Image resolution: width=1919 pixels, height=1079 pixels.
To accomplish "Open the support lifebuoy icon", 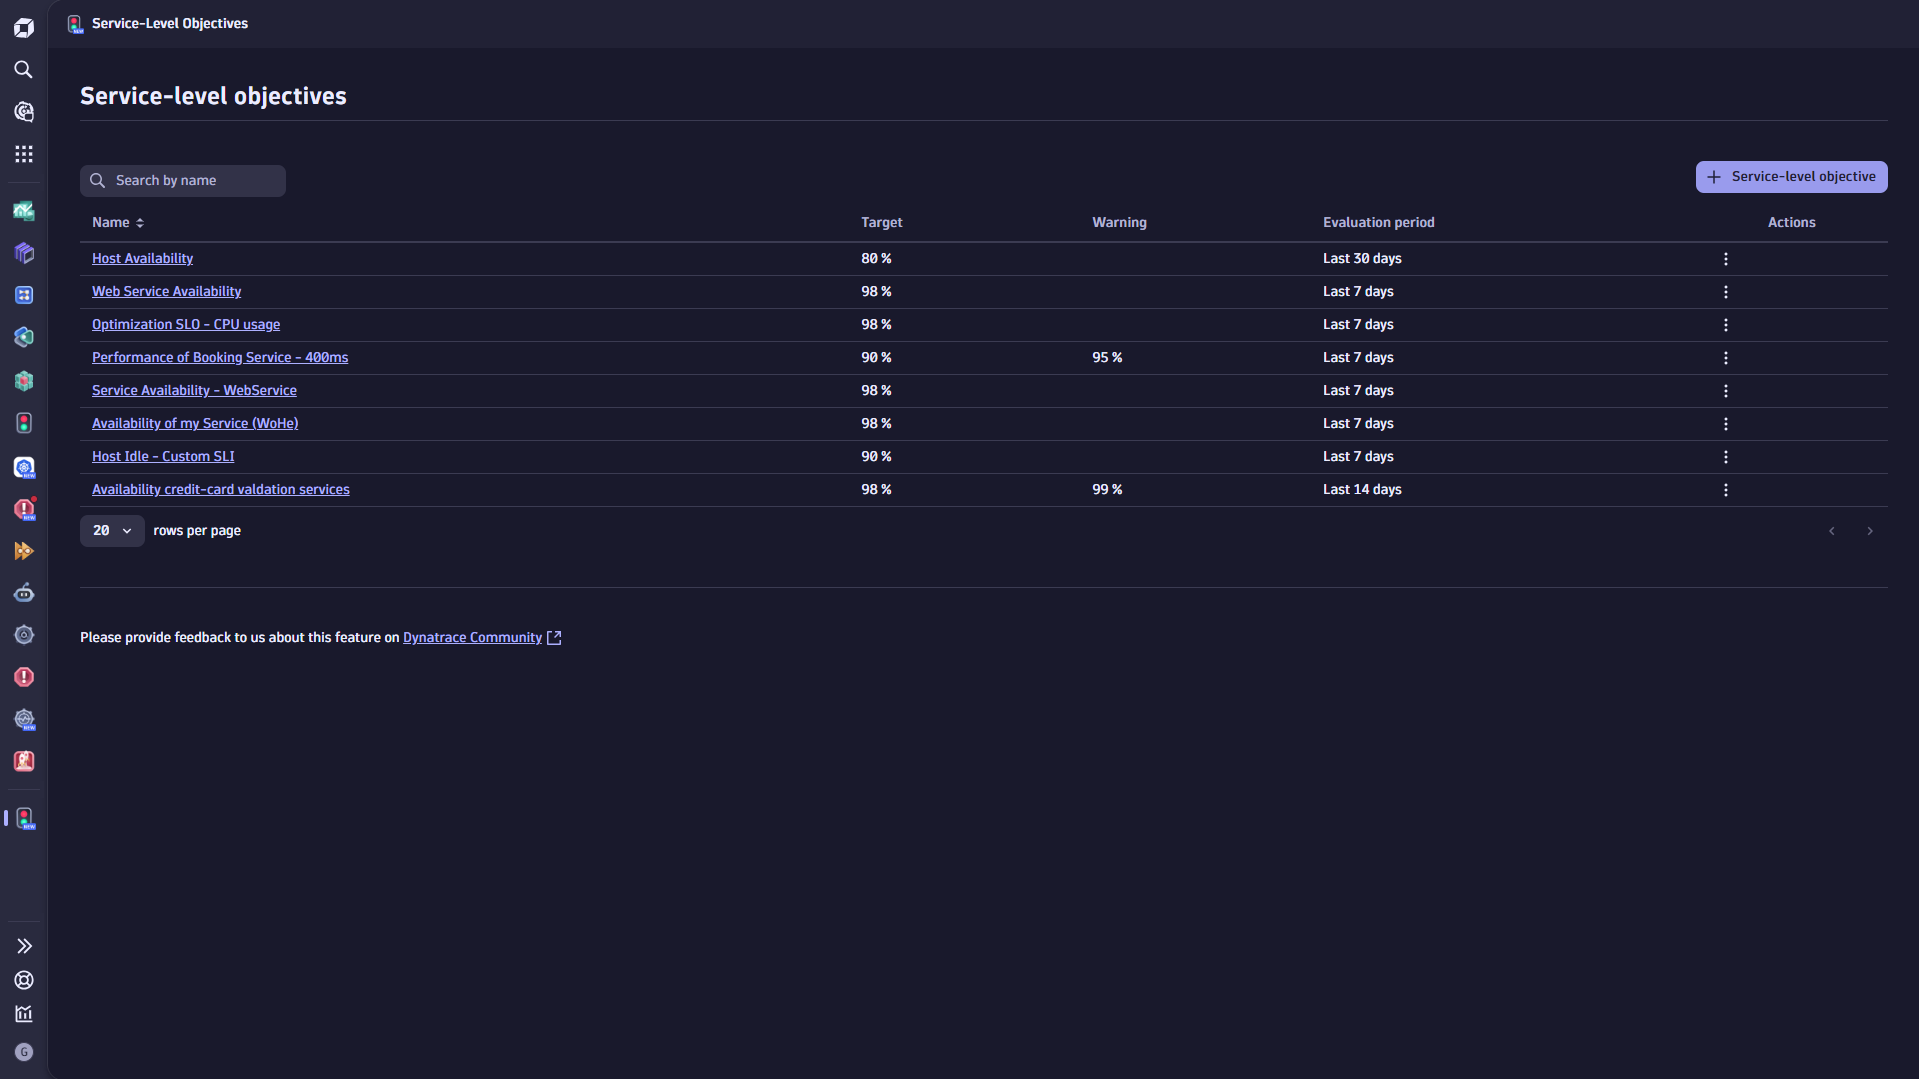I will [x=24, y=980].
